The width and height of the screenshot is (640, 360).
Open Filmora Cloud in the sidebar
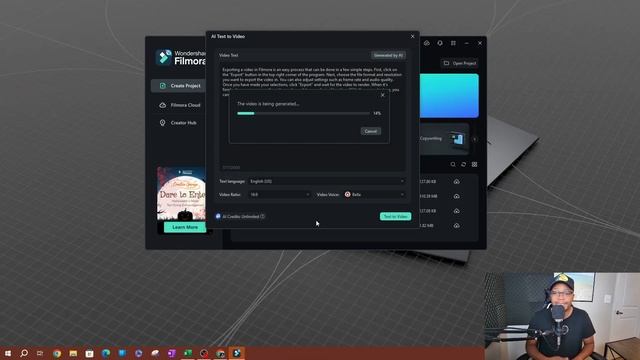pyautogui.click(x=179, y=105)
